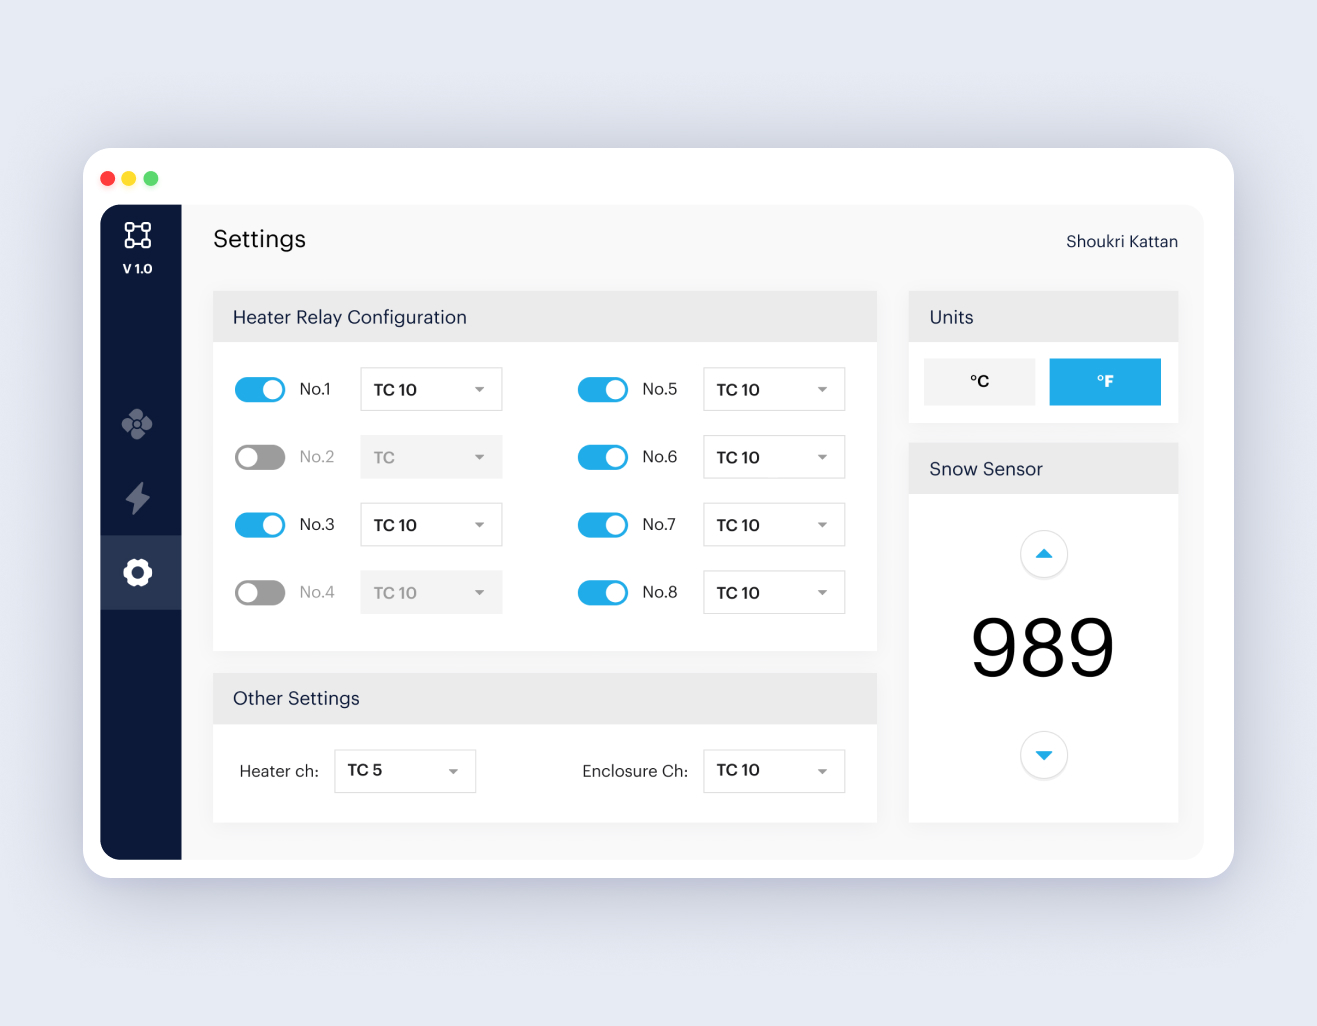The image size is (1317, 1026).
Task: Click the 989 snow sensor value
Action: coord(1043,648)
